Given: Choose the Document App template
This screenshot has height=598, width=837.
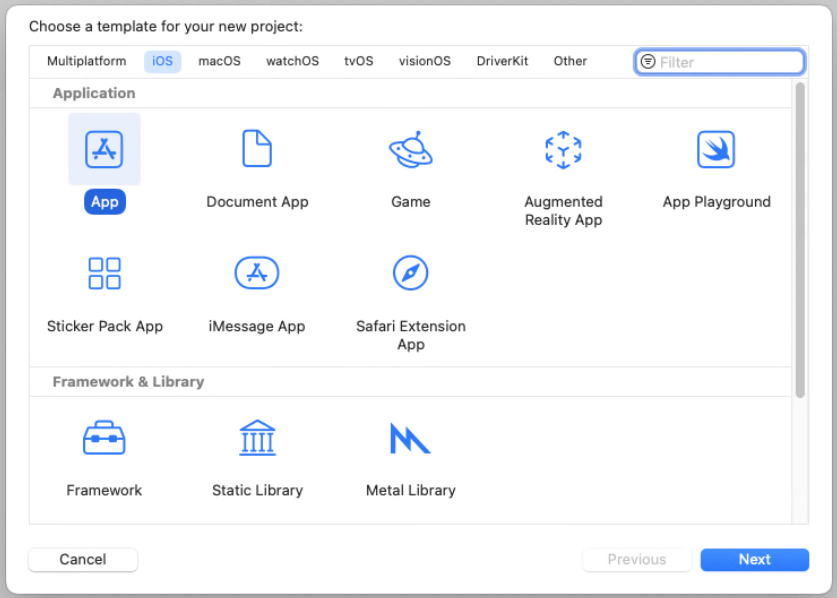Looking at the screenshot, I should tap(257, 150).
